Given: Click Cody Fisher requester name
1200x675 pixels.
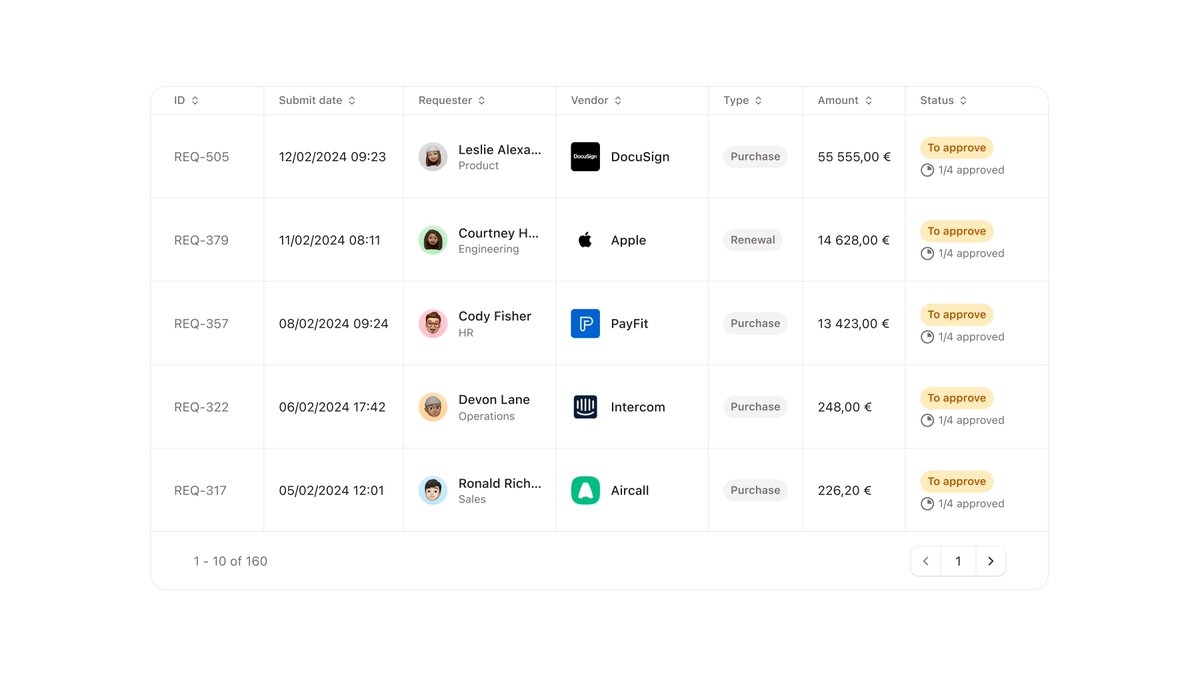Looking at the screenshot, I should tap(495, 316).
